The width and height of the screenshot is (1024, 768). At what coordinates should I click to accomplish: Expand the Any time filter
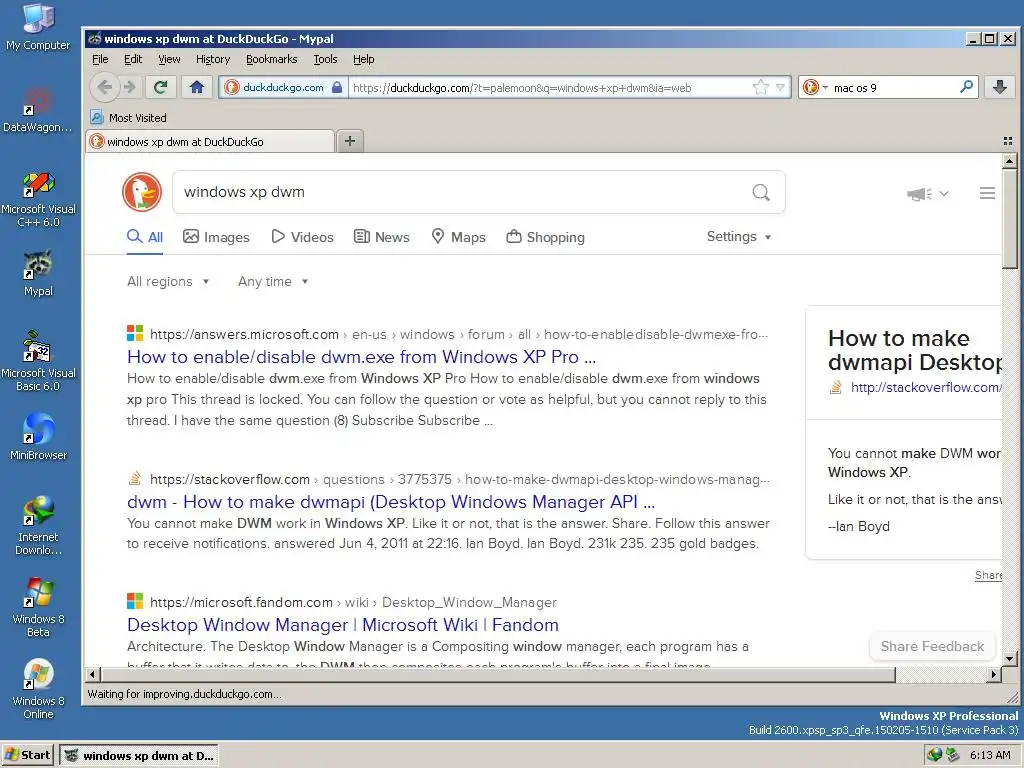[x=272, y=281]
